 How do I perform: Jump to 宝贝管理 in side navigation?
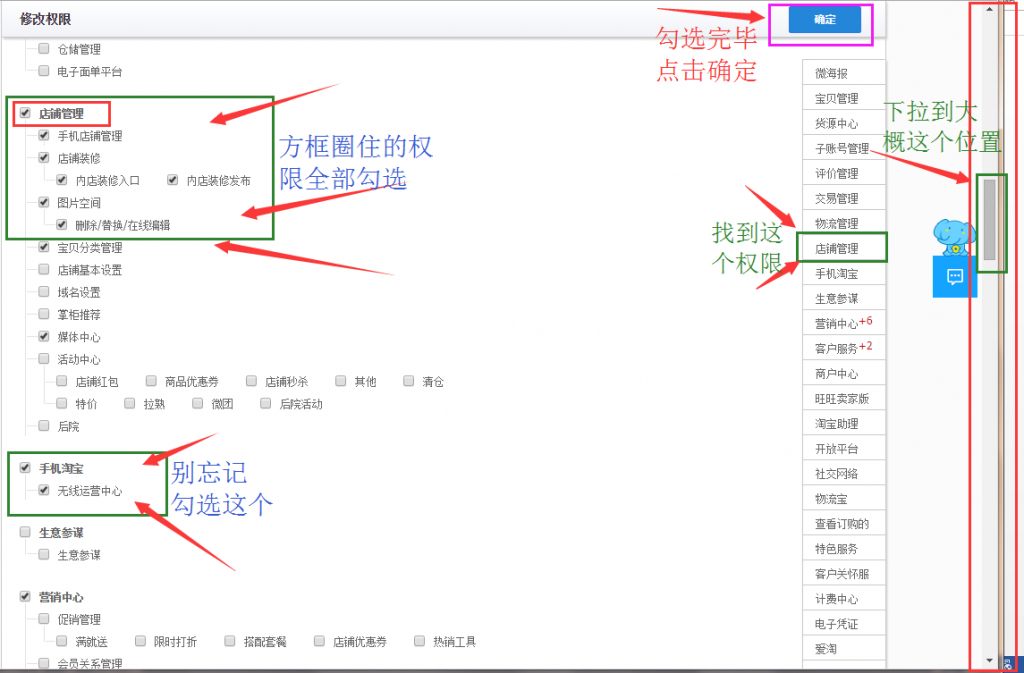coord(844,98)
